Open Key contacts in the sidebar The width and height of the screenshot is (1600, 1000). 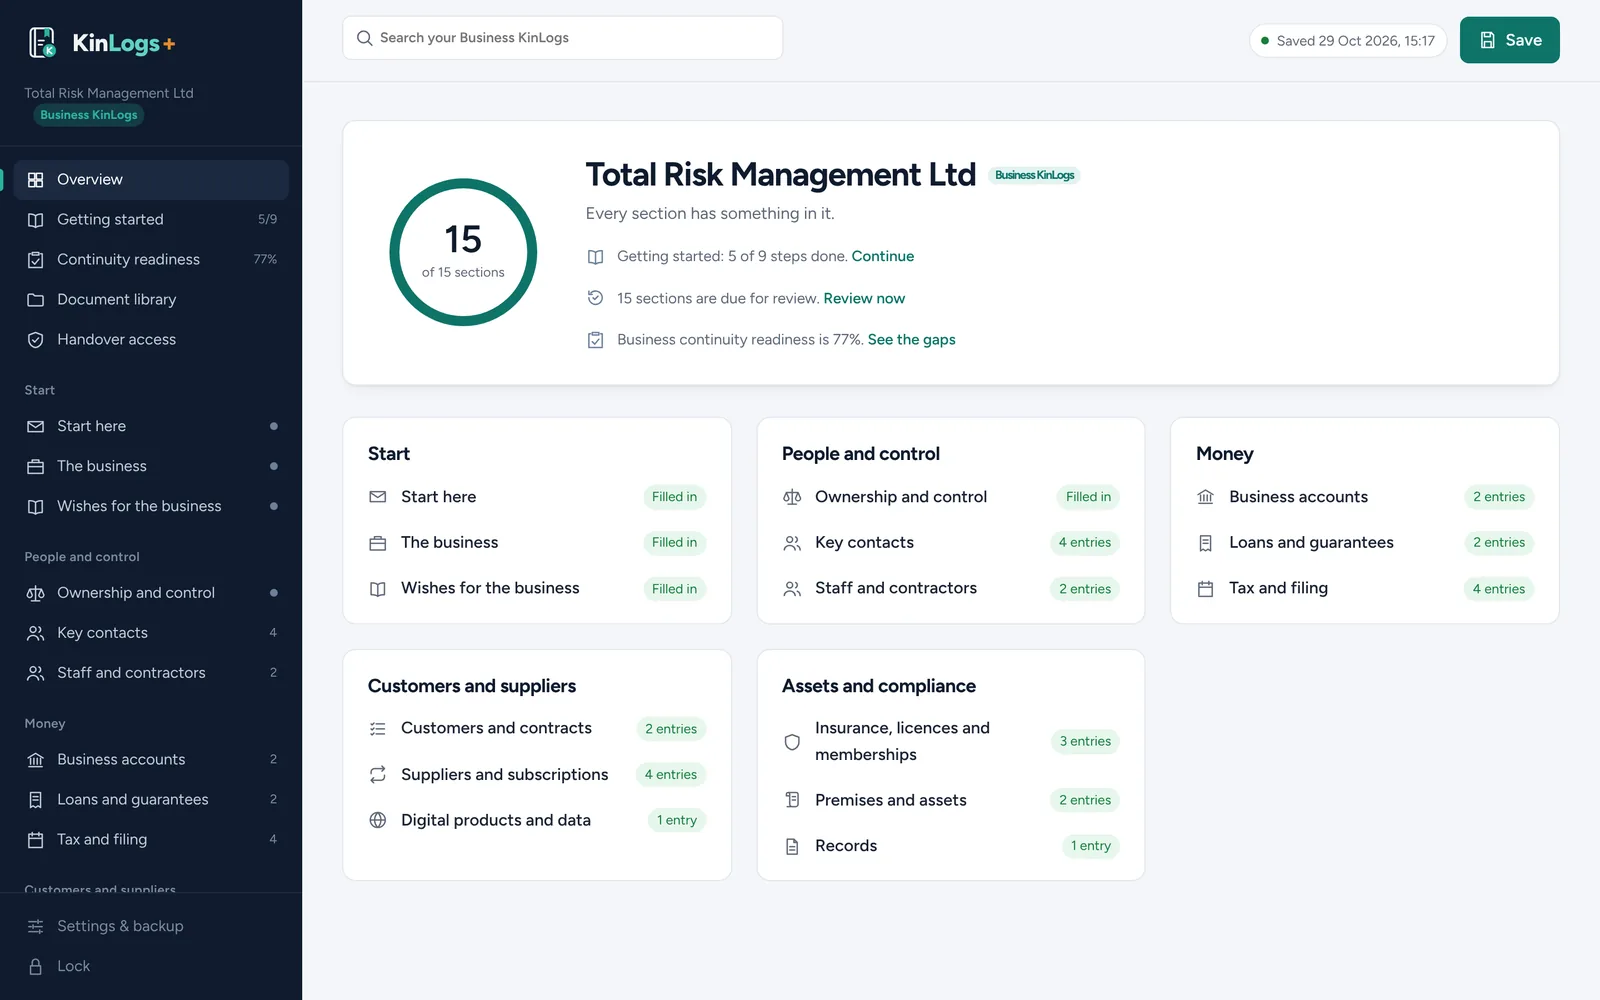151,633
